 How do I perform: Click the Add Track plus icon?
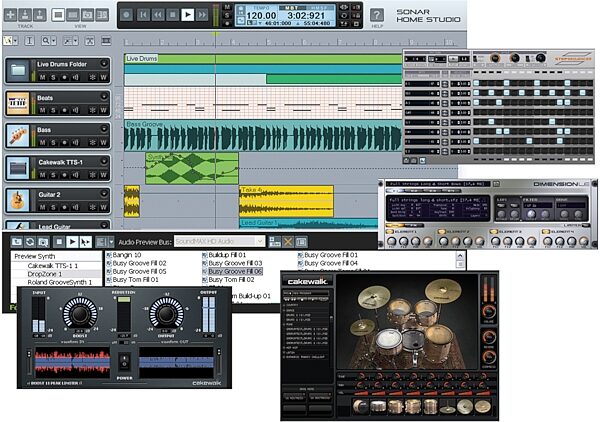(11, 15)
